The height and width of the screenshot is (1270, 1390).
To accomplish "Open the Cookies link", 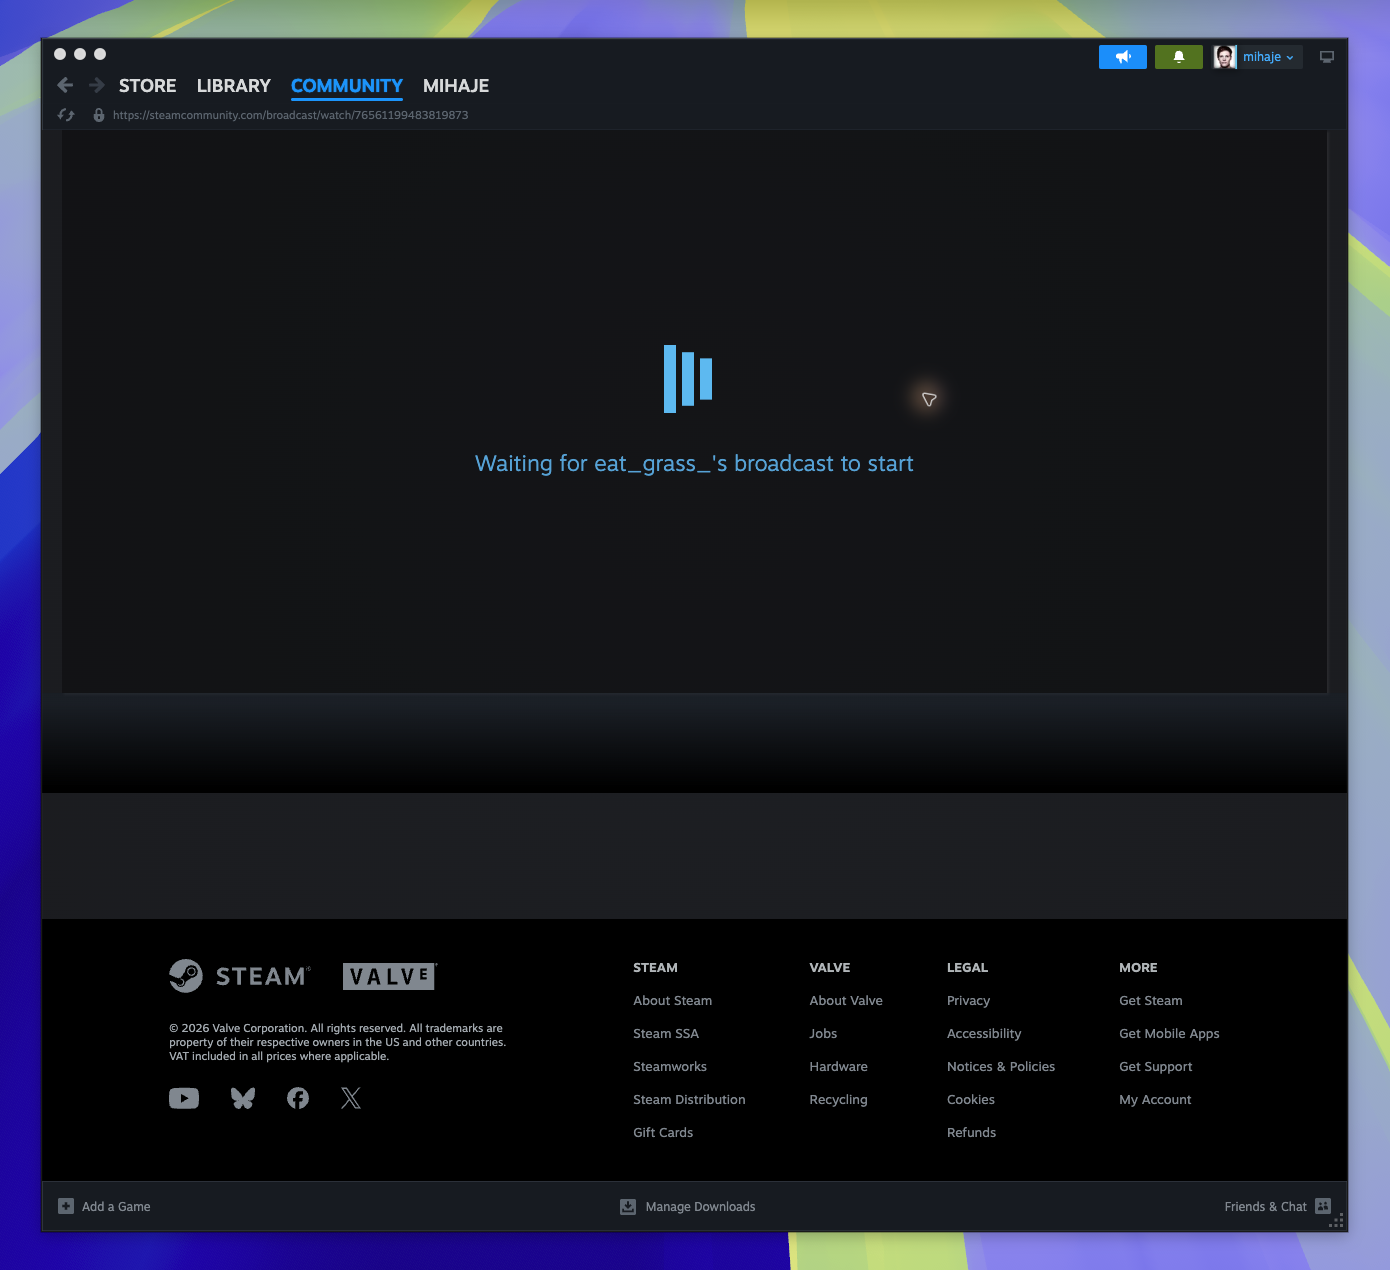I will click(971, 1100).
